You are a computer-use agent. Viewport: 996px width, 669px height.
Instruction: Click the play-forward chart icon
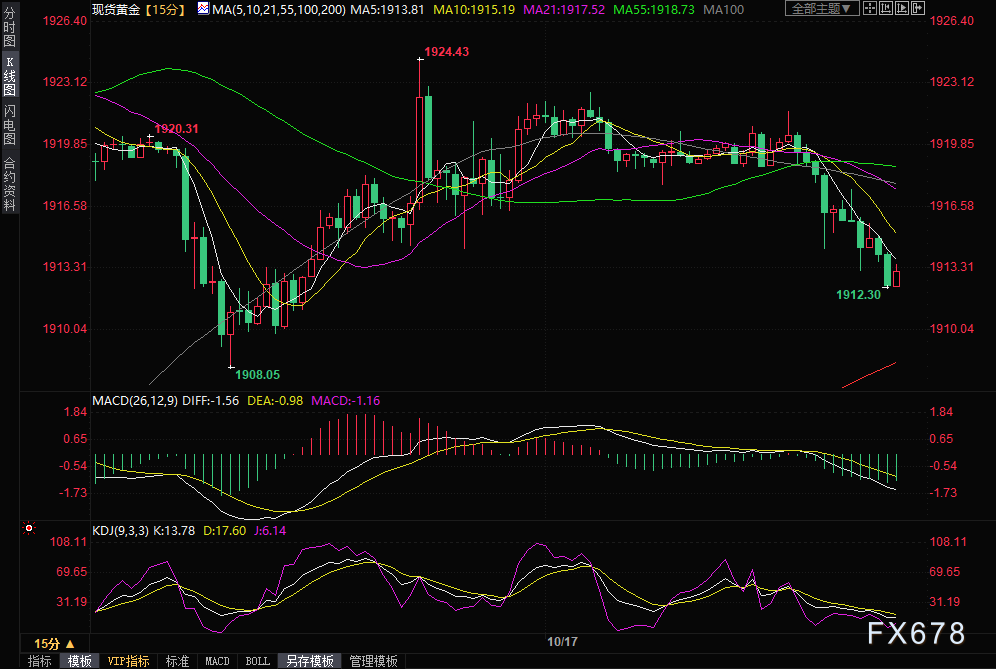[x=902, y=8]
